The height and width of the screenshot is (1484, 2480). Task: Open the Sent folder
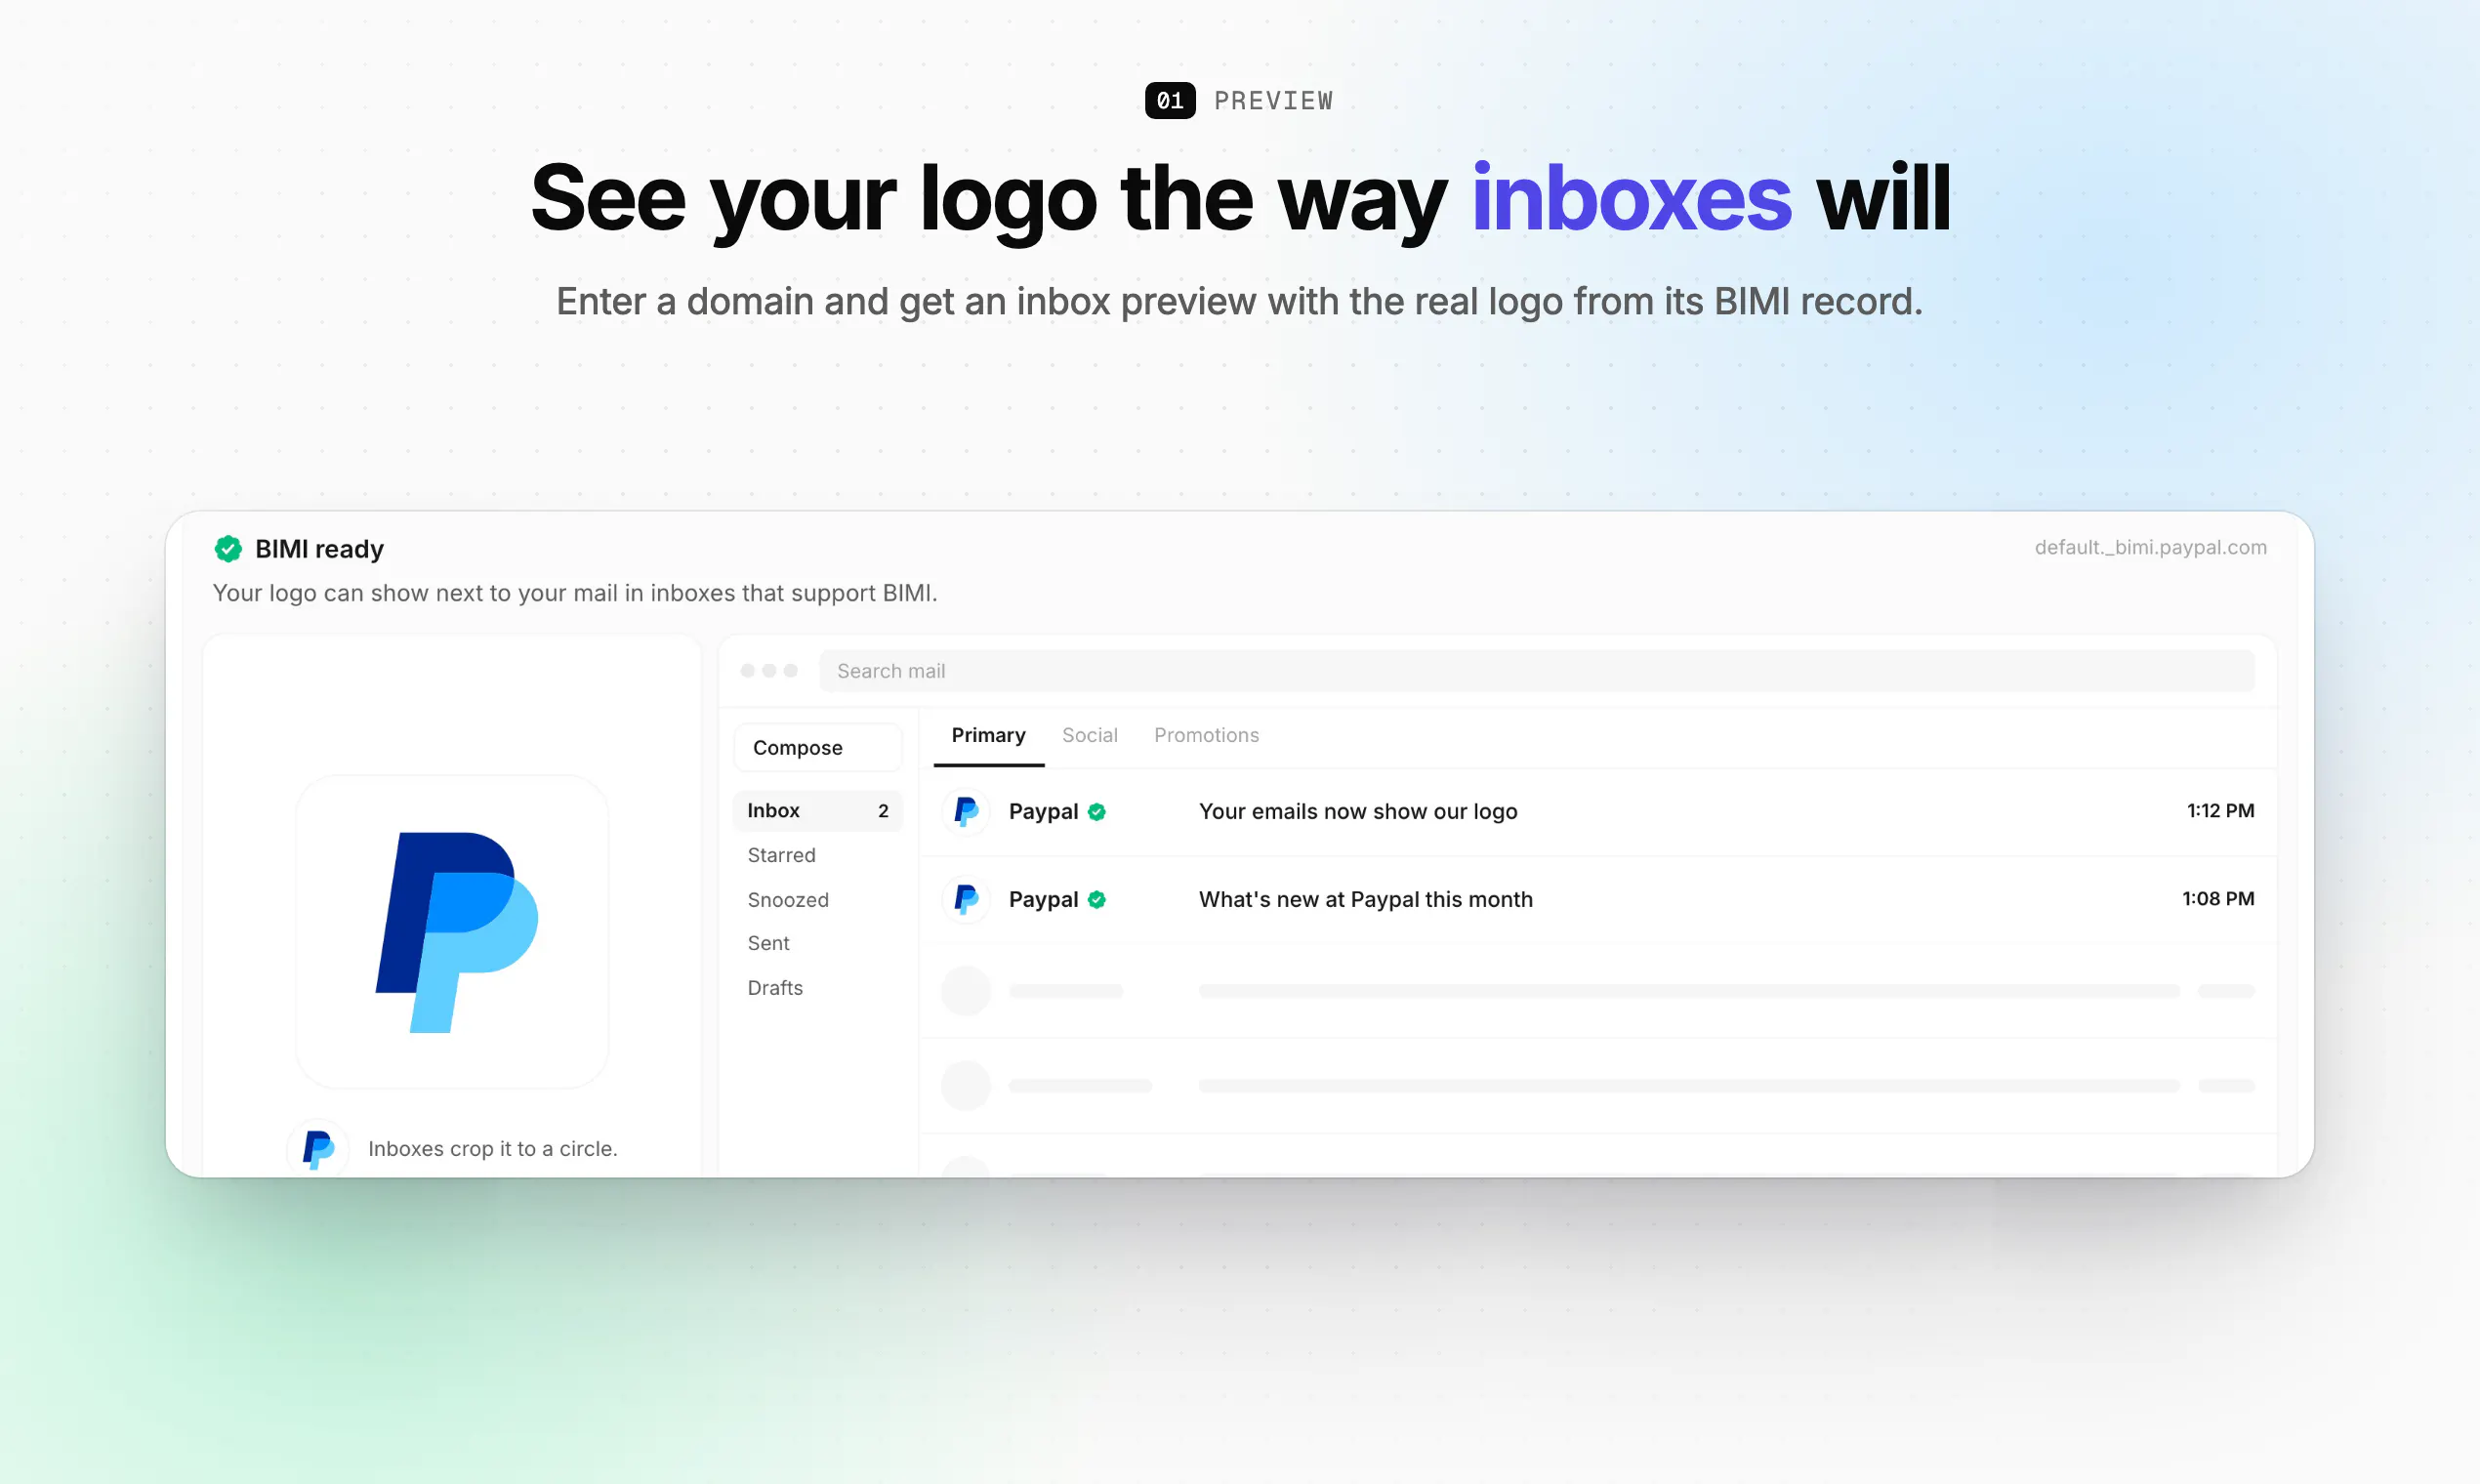(768, 943)
